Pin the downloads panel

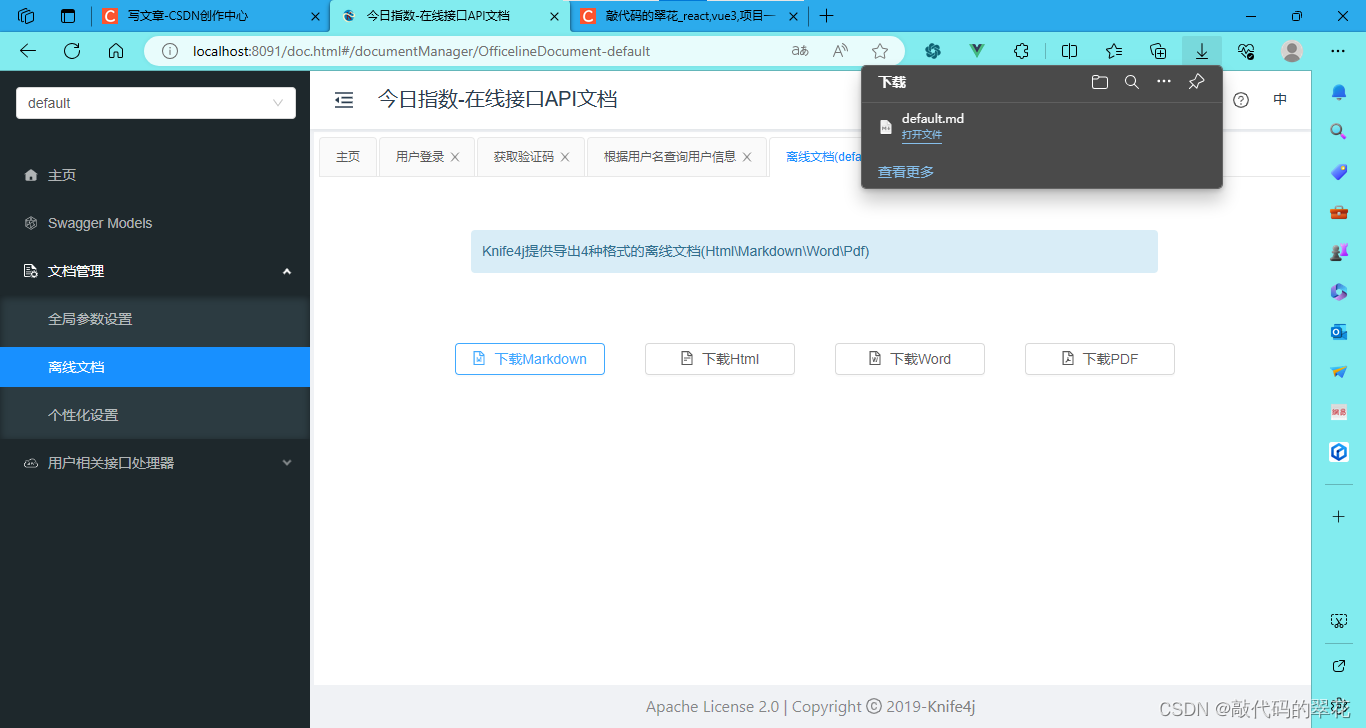(1196, 82)
